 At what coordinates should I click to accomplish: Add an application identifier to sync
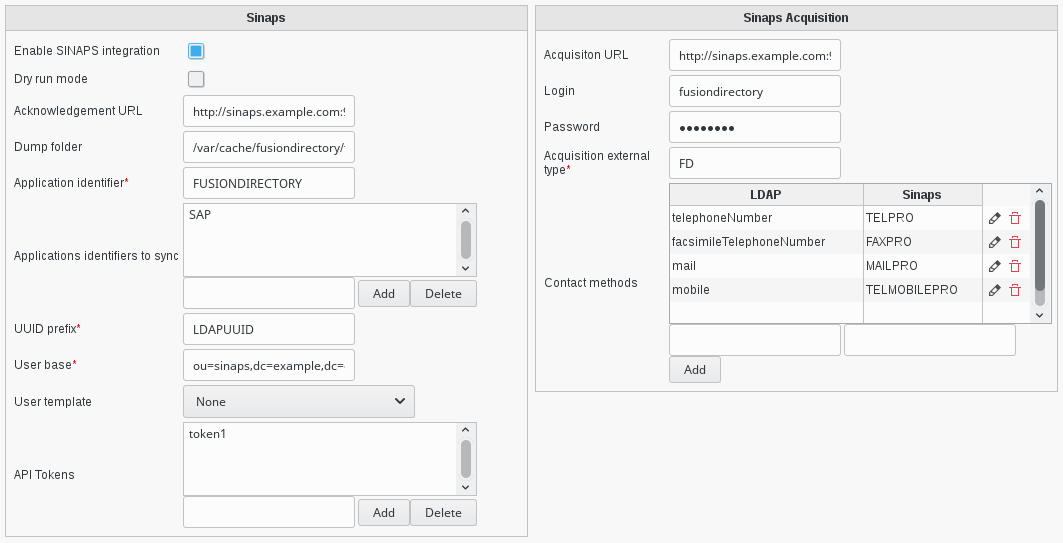coord(384,294)
